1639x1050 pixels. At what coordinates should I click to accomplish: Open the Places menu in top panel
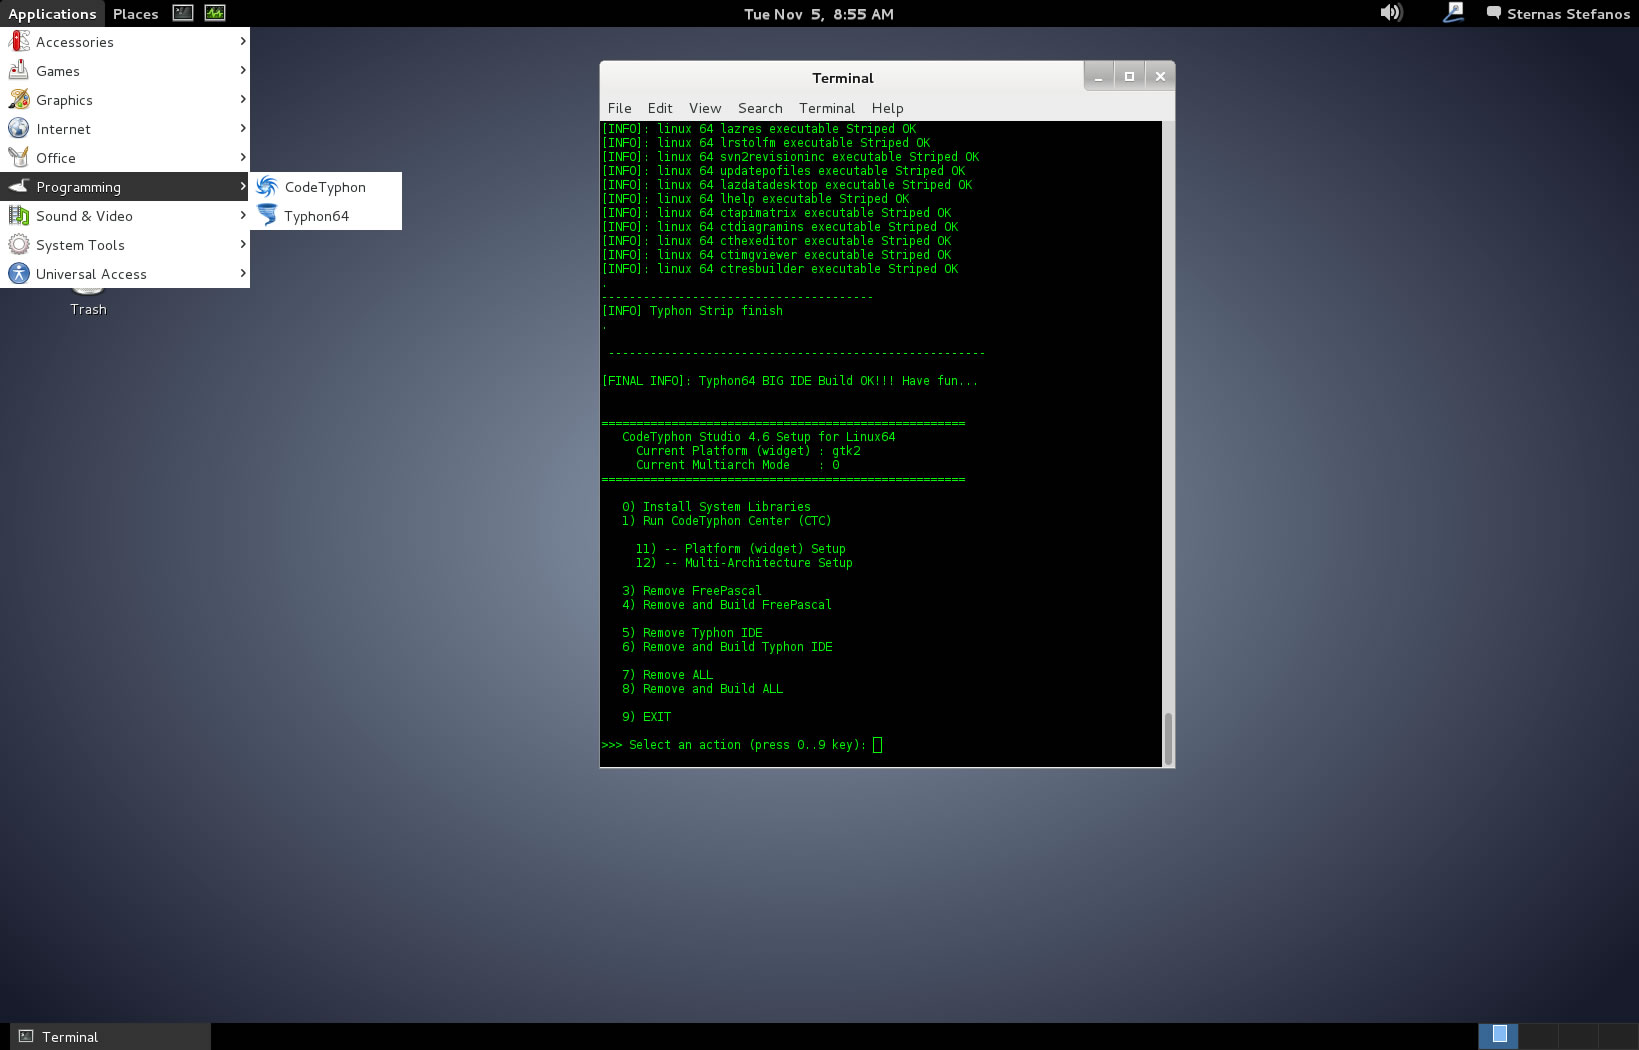click(x=136, y=13)
